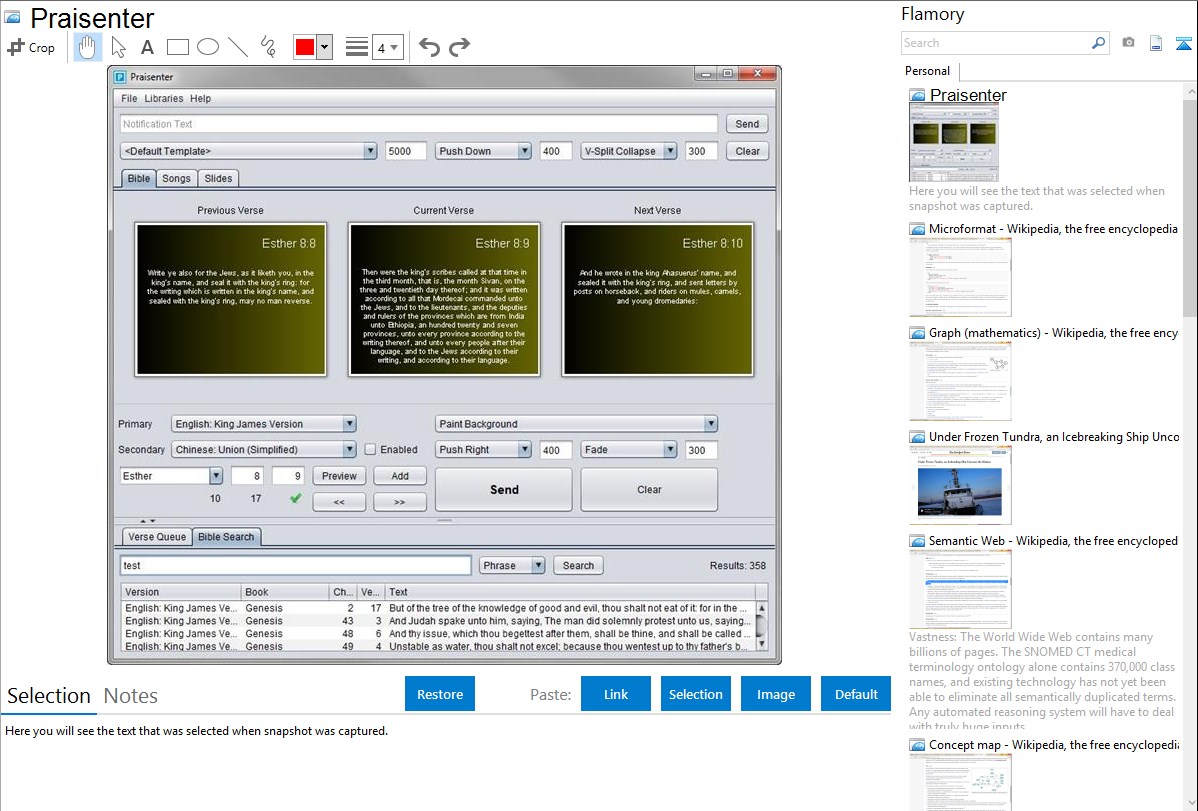Viewport: 1198px width, 811px height.
Task: Switch to the Songs tab
Action: point(176,178)
